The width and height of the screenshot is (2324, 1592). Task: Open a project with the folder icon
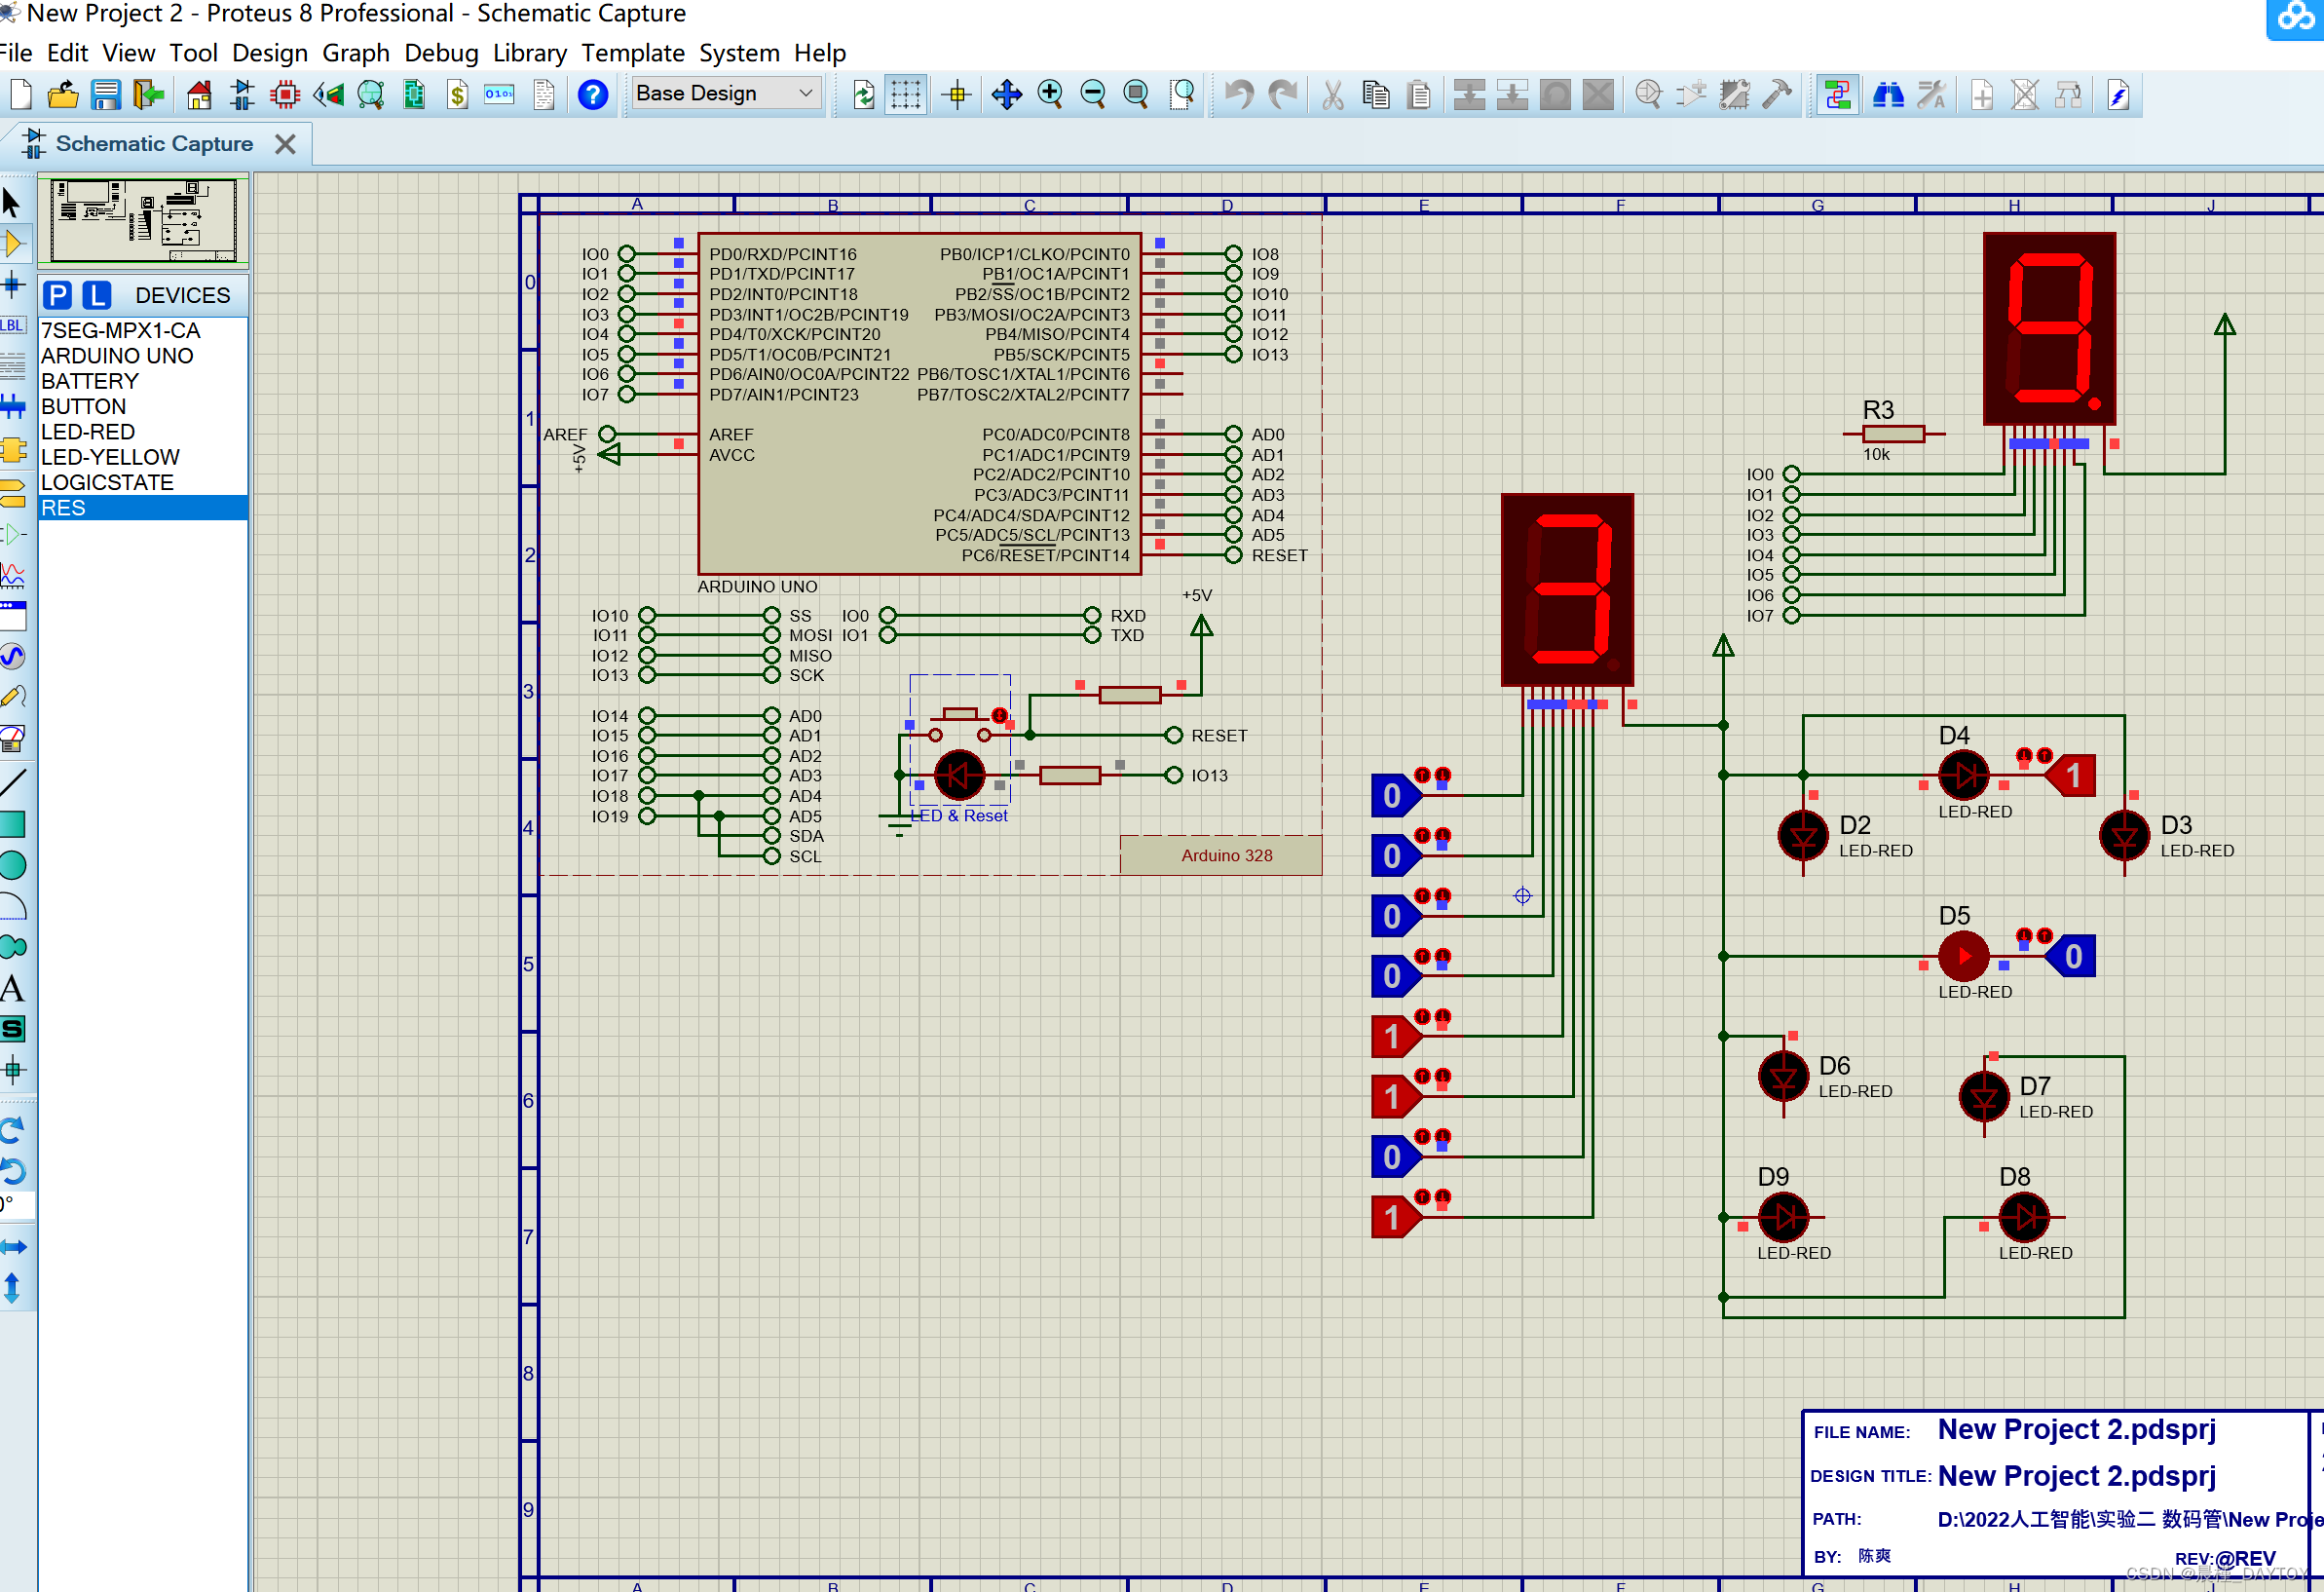[x=63, y=95]
